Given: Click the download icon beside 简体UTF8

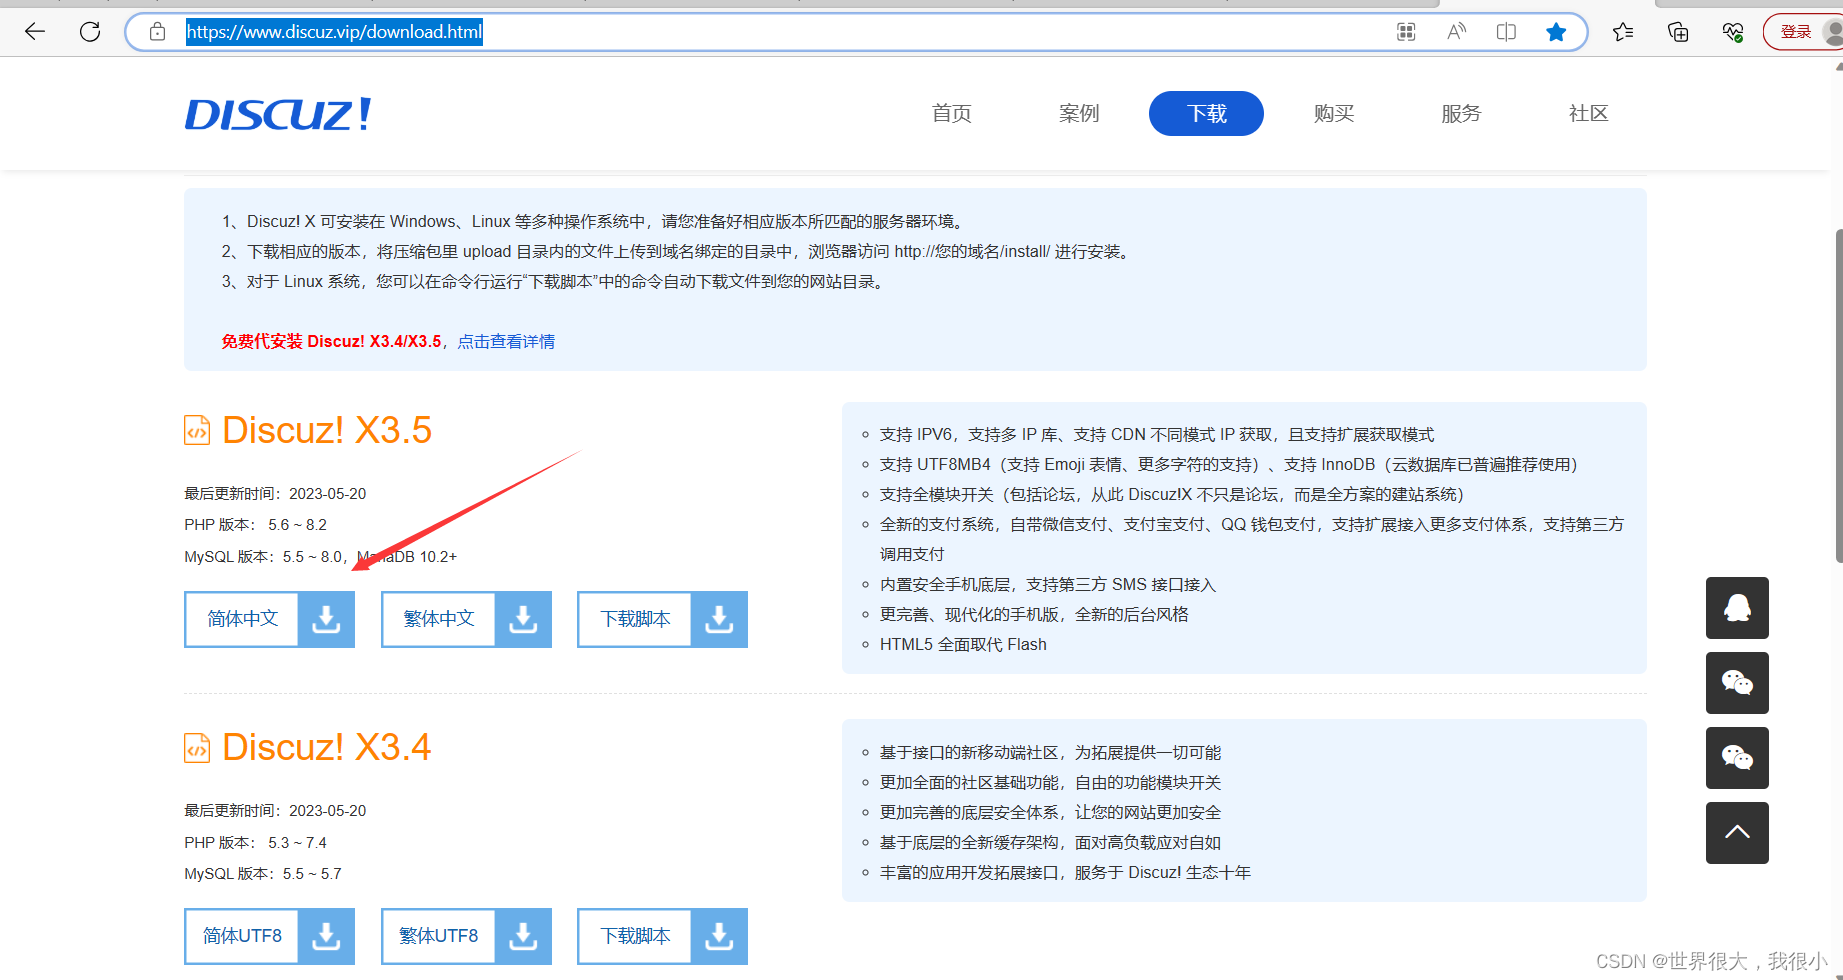Looking at the screenshot, I should click(326, 936).
